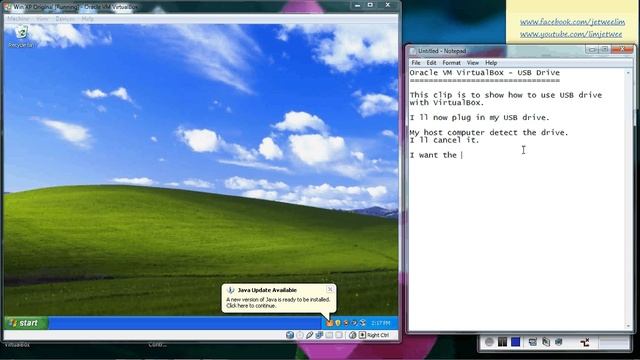640x360 pixels.
Task: Click the Java update tray icon
Action: click(x=329, y=323)
